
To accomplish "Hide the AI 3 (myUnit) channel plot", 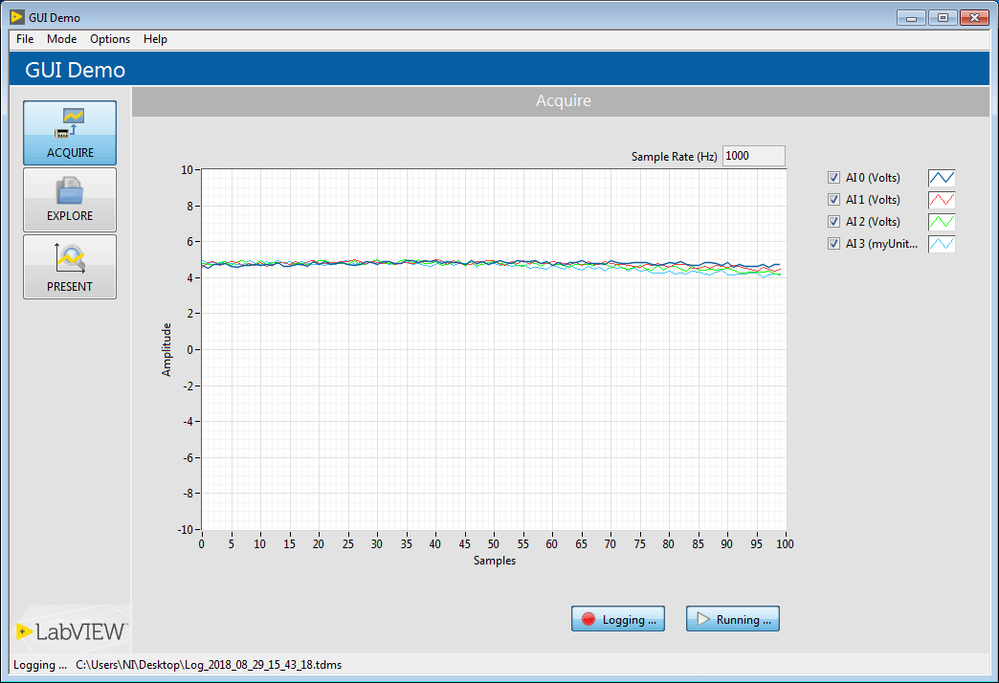I will [x=834, y=244].
